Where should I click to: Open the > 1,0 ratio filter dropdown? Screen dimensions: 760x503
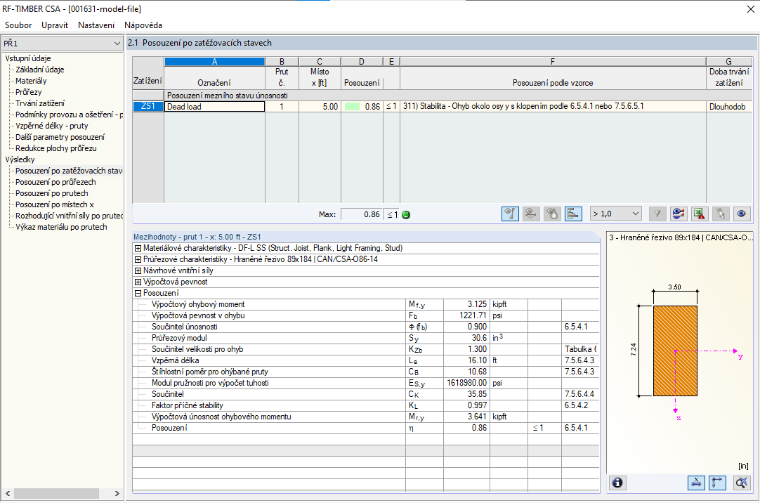[x=616, y=214]
